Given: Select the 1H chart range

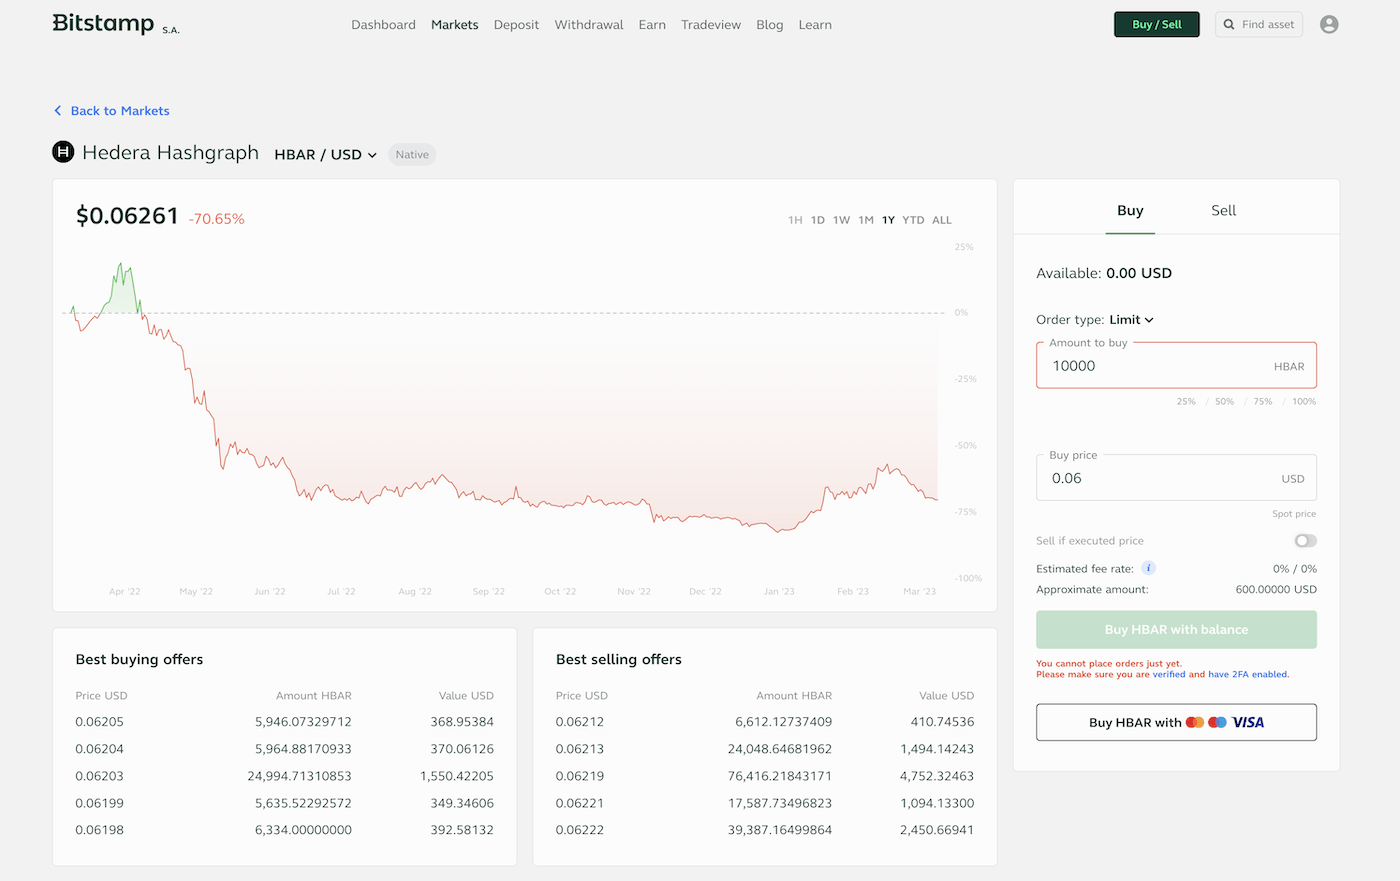Looking at the screenshot, I should pyautogui.click(x=795, y=220).
